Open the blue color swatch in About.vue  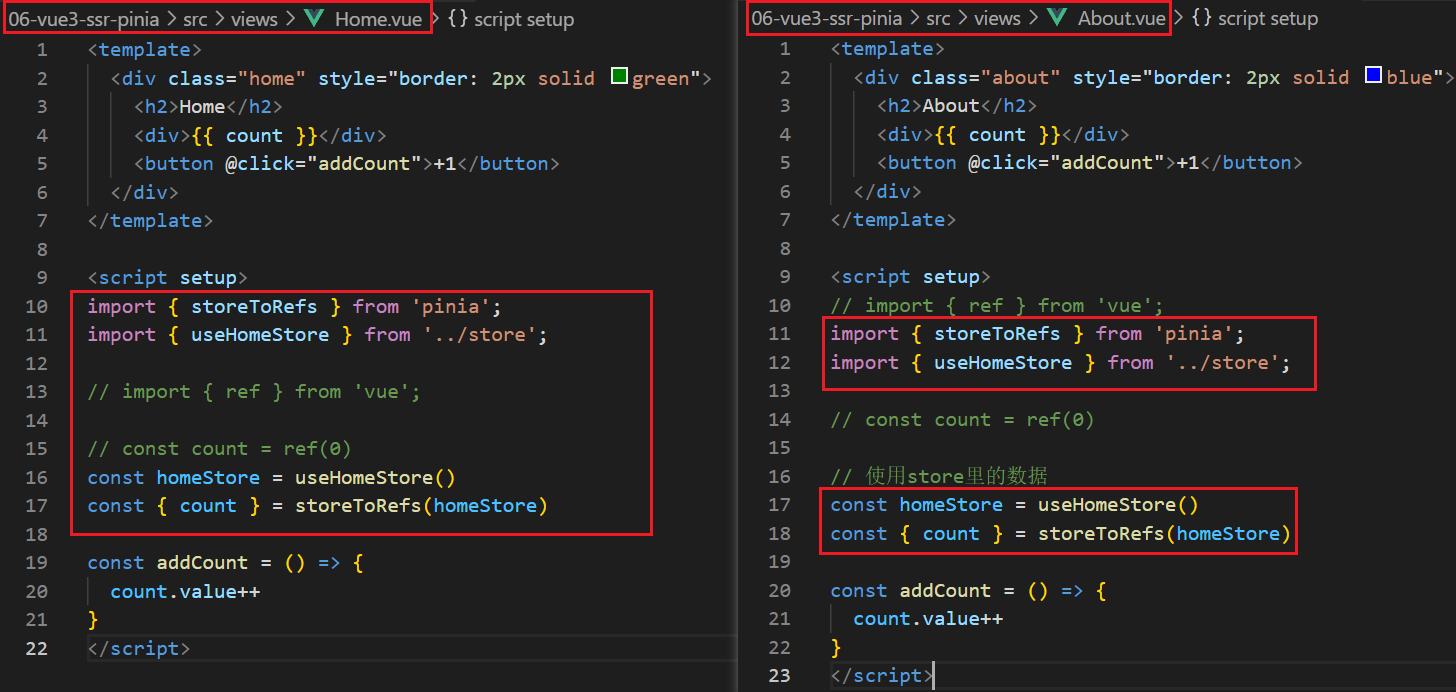coord(1374,75)
